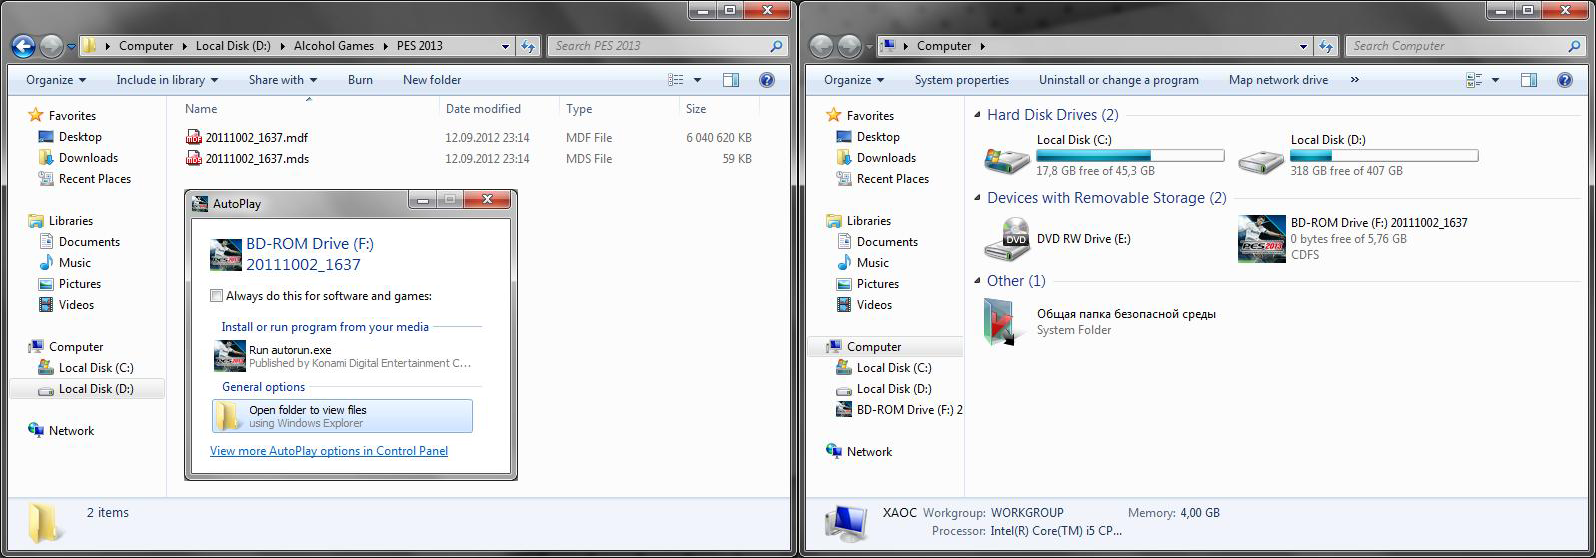
Task: Select 20111002_1637.mdf file icon
Action: (194, 138)
